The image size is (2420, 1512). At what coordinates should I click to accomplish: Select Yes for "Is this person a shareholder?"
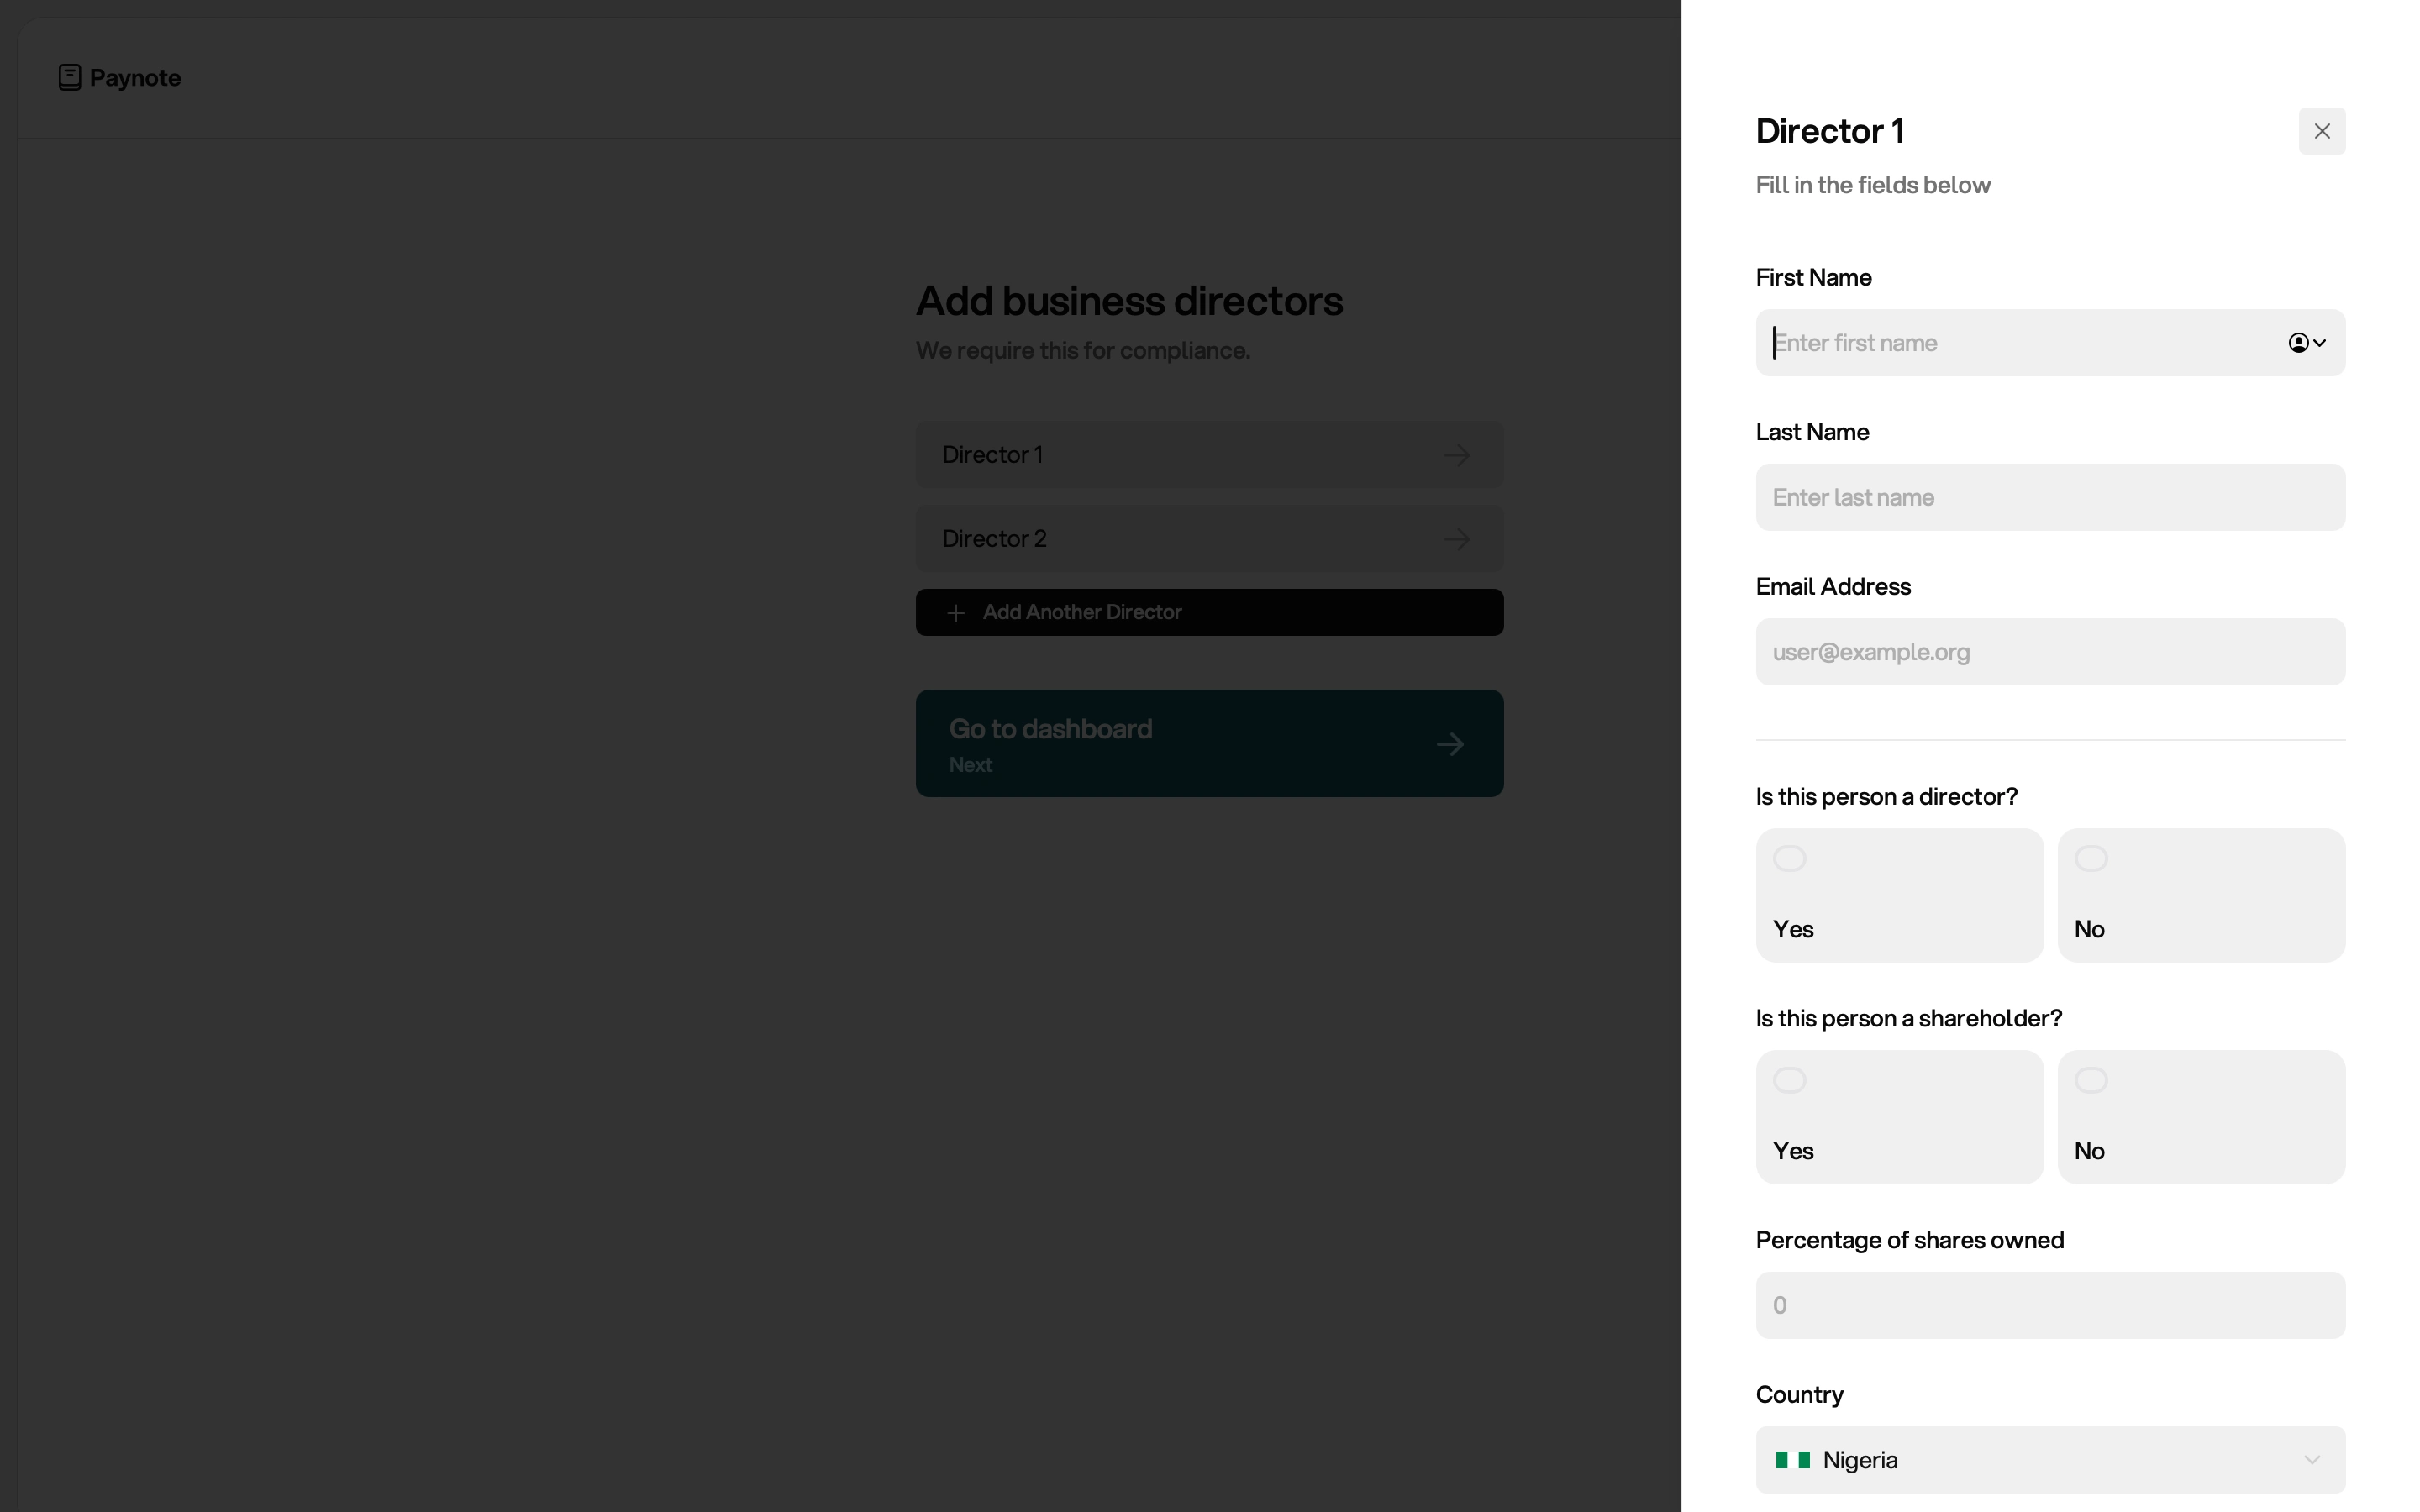(1898, 1117)
